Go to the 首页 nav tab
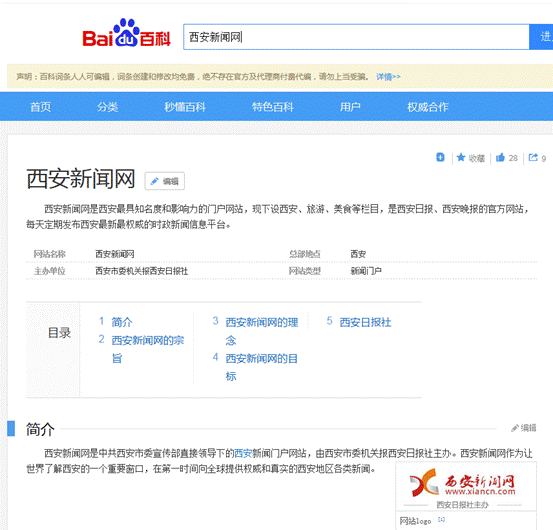The height and width of the screenshot is (530, 553). pyautogui.click(x=41, y=106)
